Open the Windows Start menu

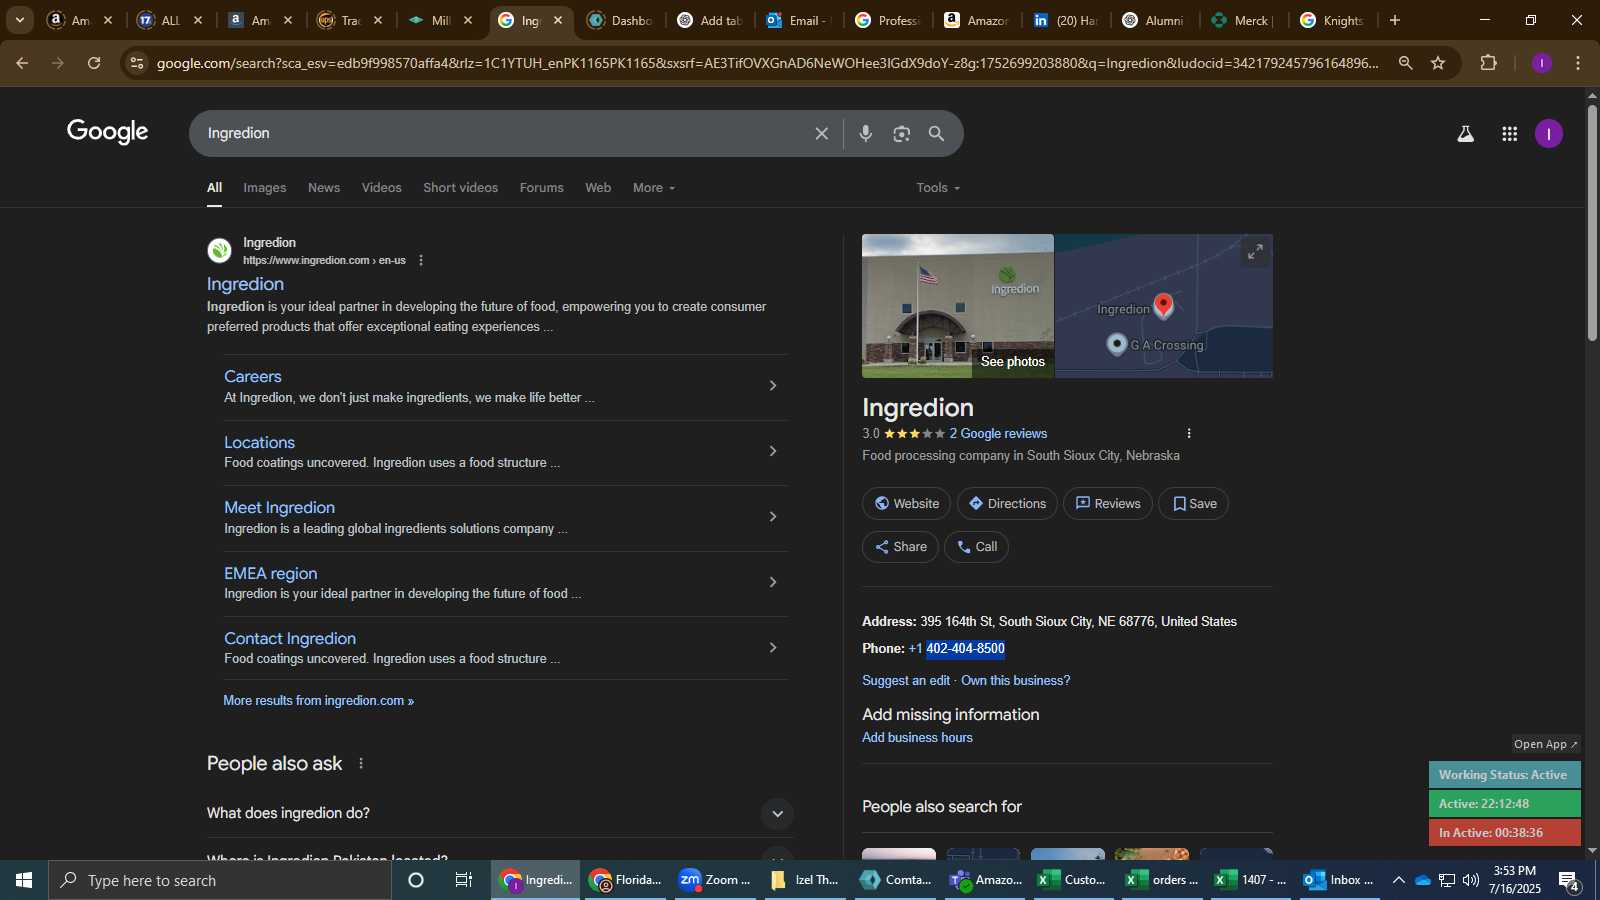point(24,880)
